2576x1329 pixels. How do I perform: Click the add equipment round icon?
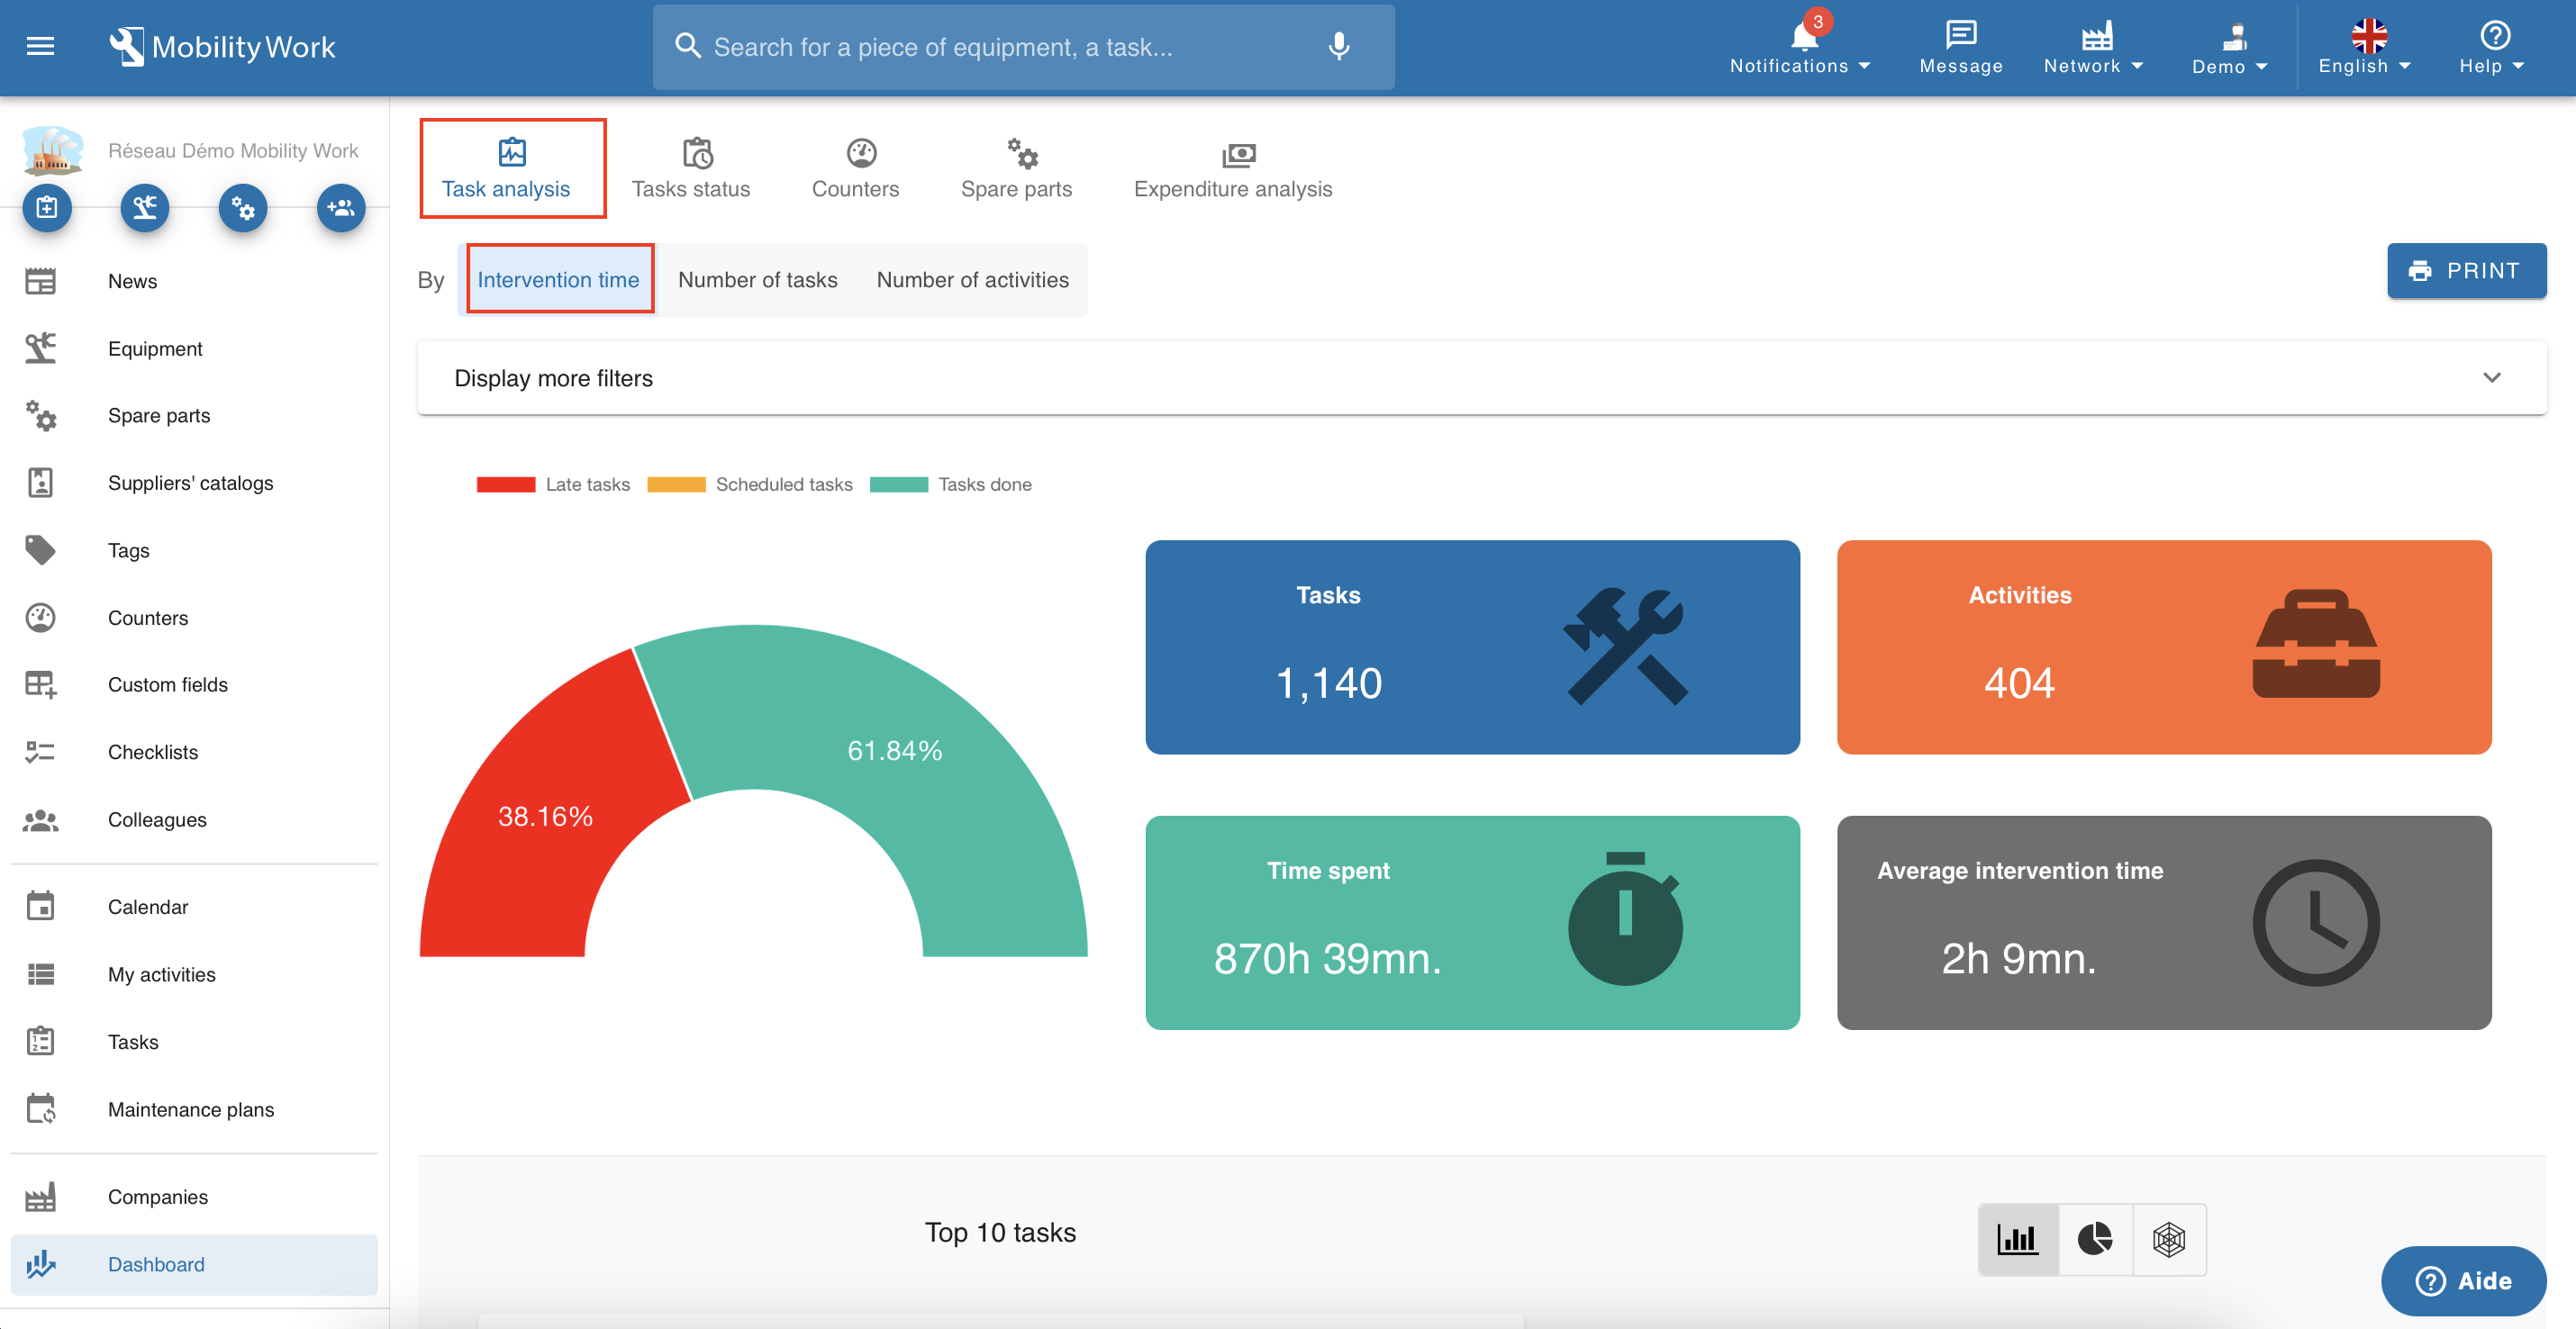pyautogui.click(x=145, y=208)
